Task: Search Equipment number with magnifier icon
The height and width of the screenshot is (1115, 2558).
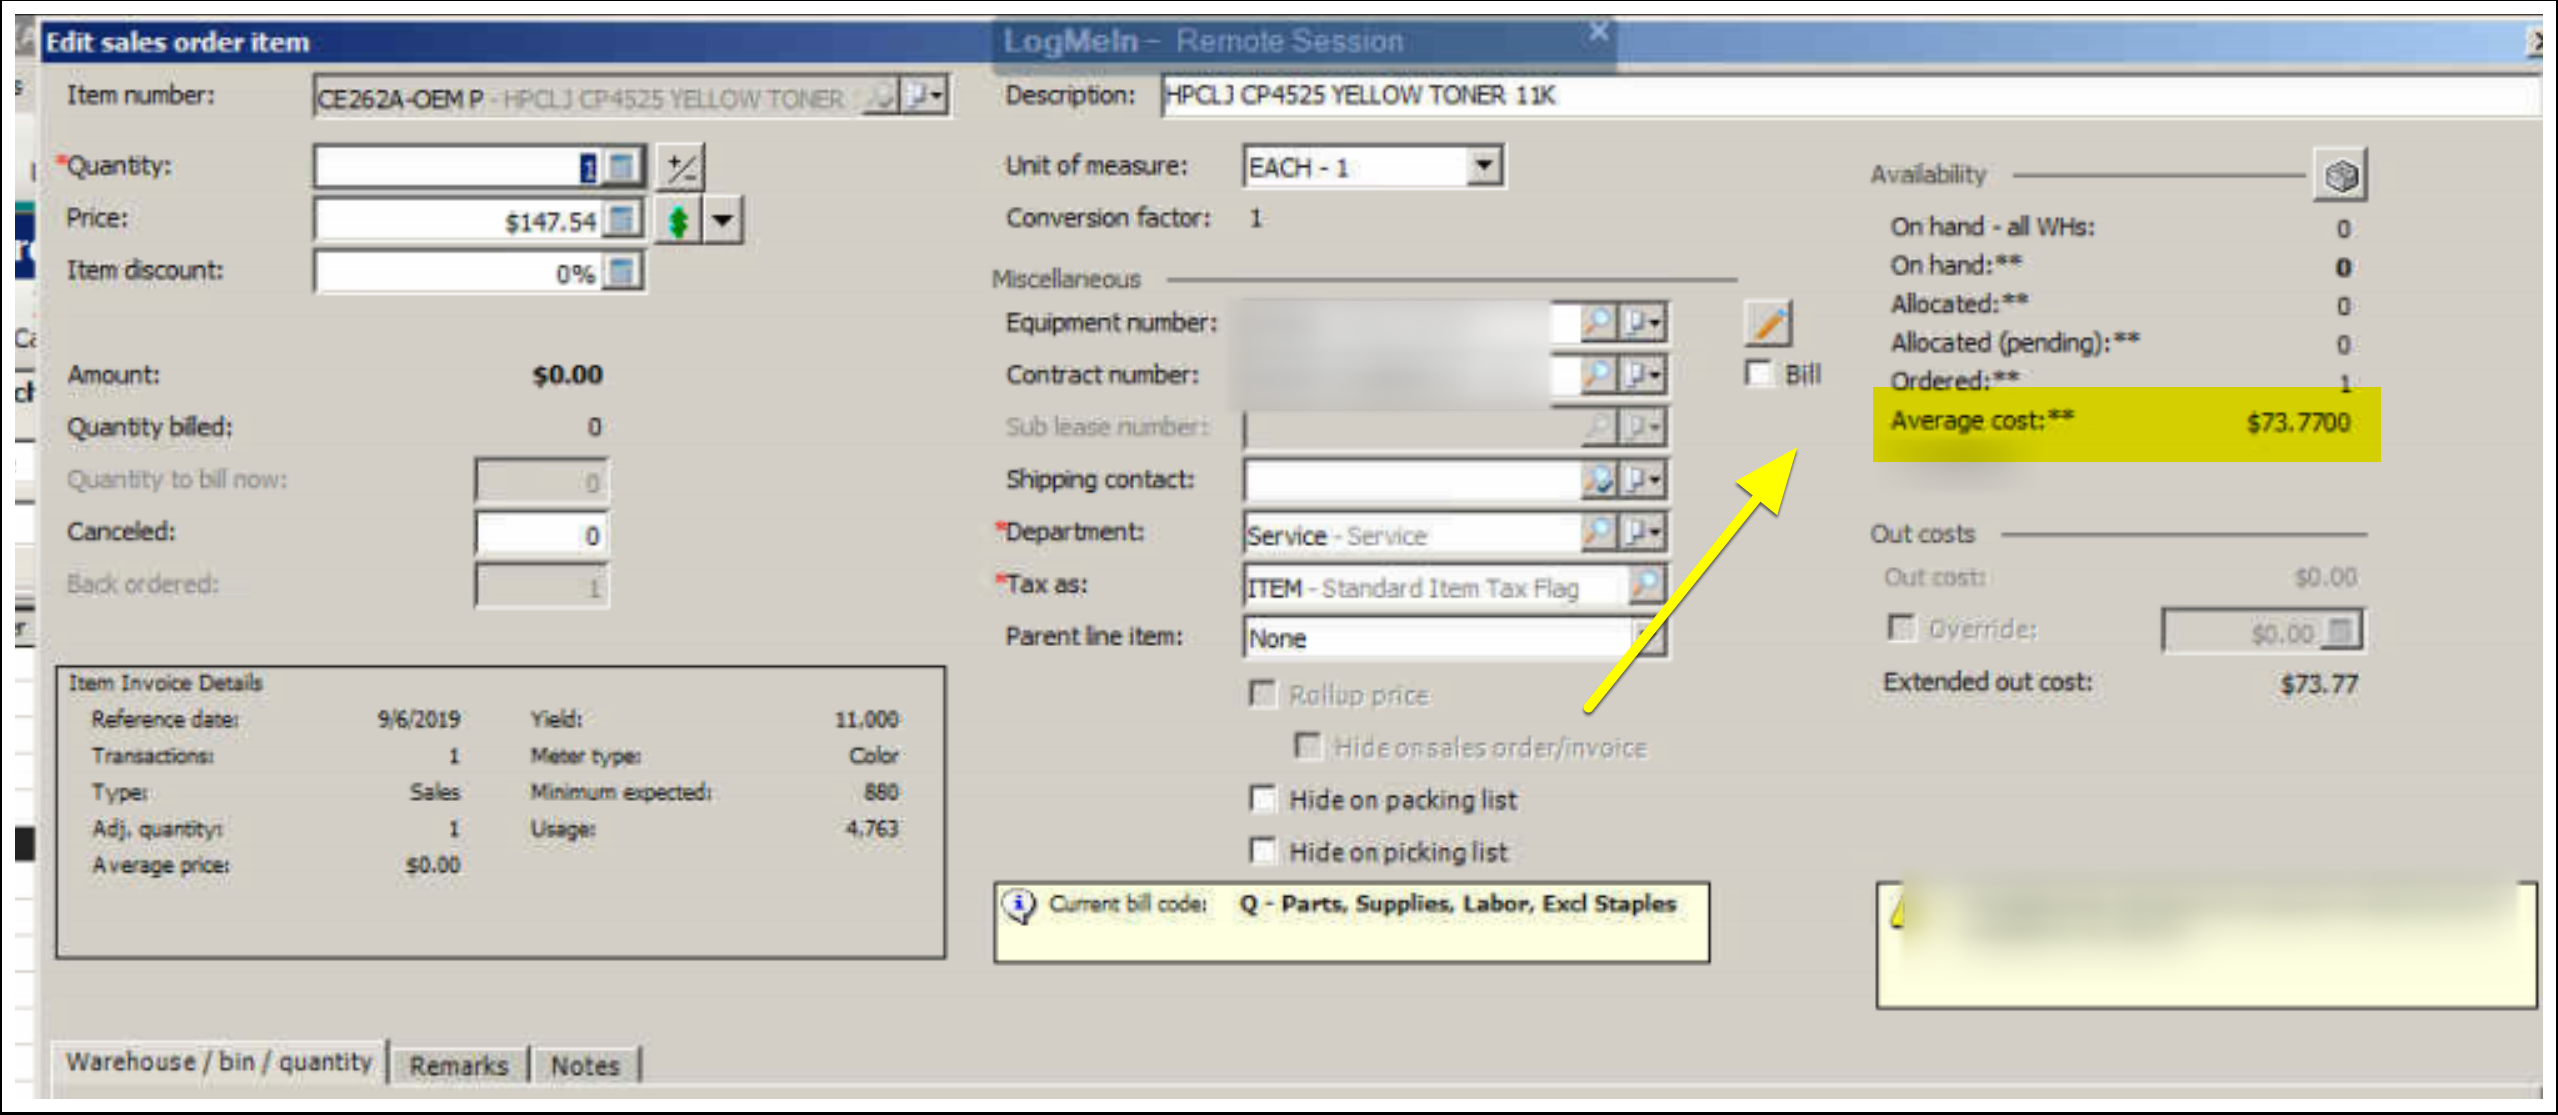Action: (x=1597, y=323)
